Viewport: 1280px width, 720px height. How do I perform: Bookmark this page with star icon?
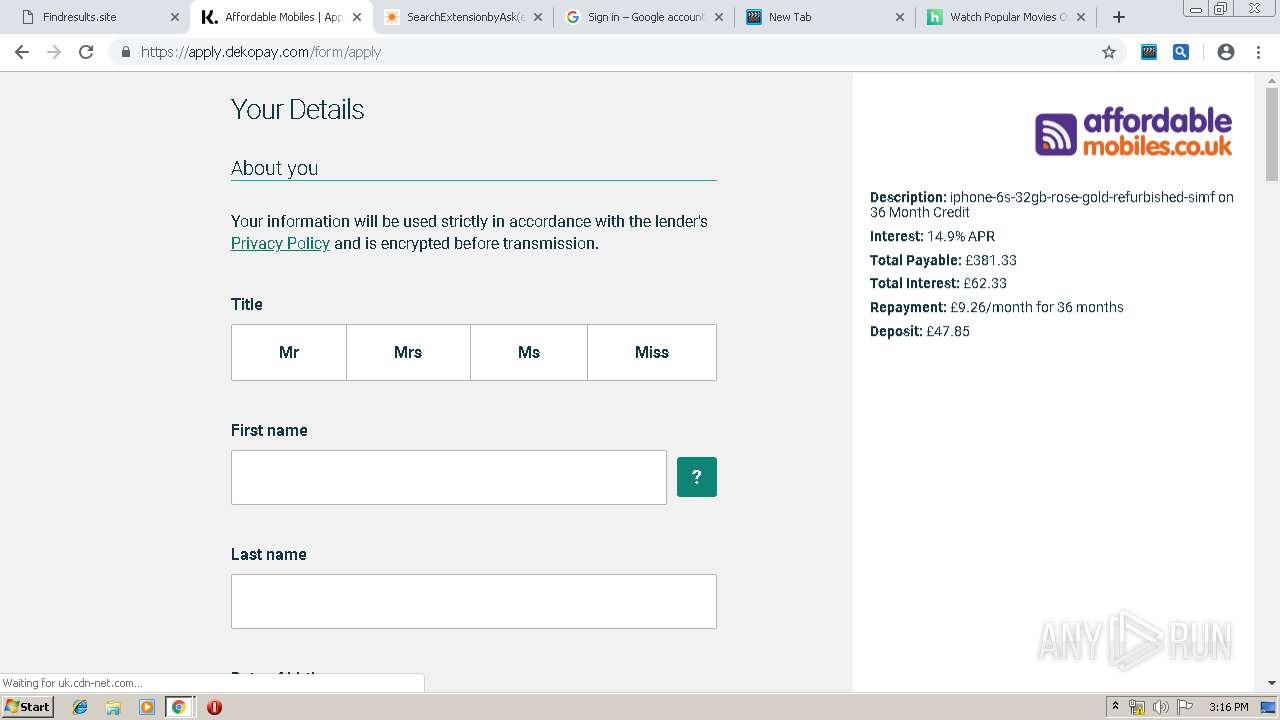pyautogui.click(x=1109, y=52)
